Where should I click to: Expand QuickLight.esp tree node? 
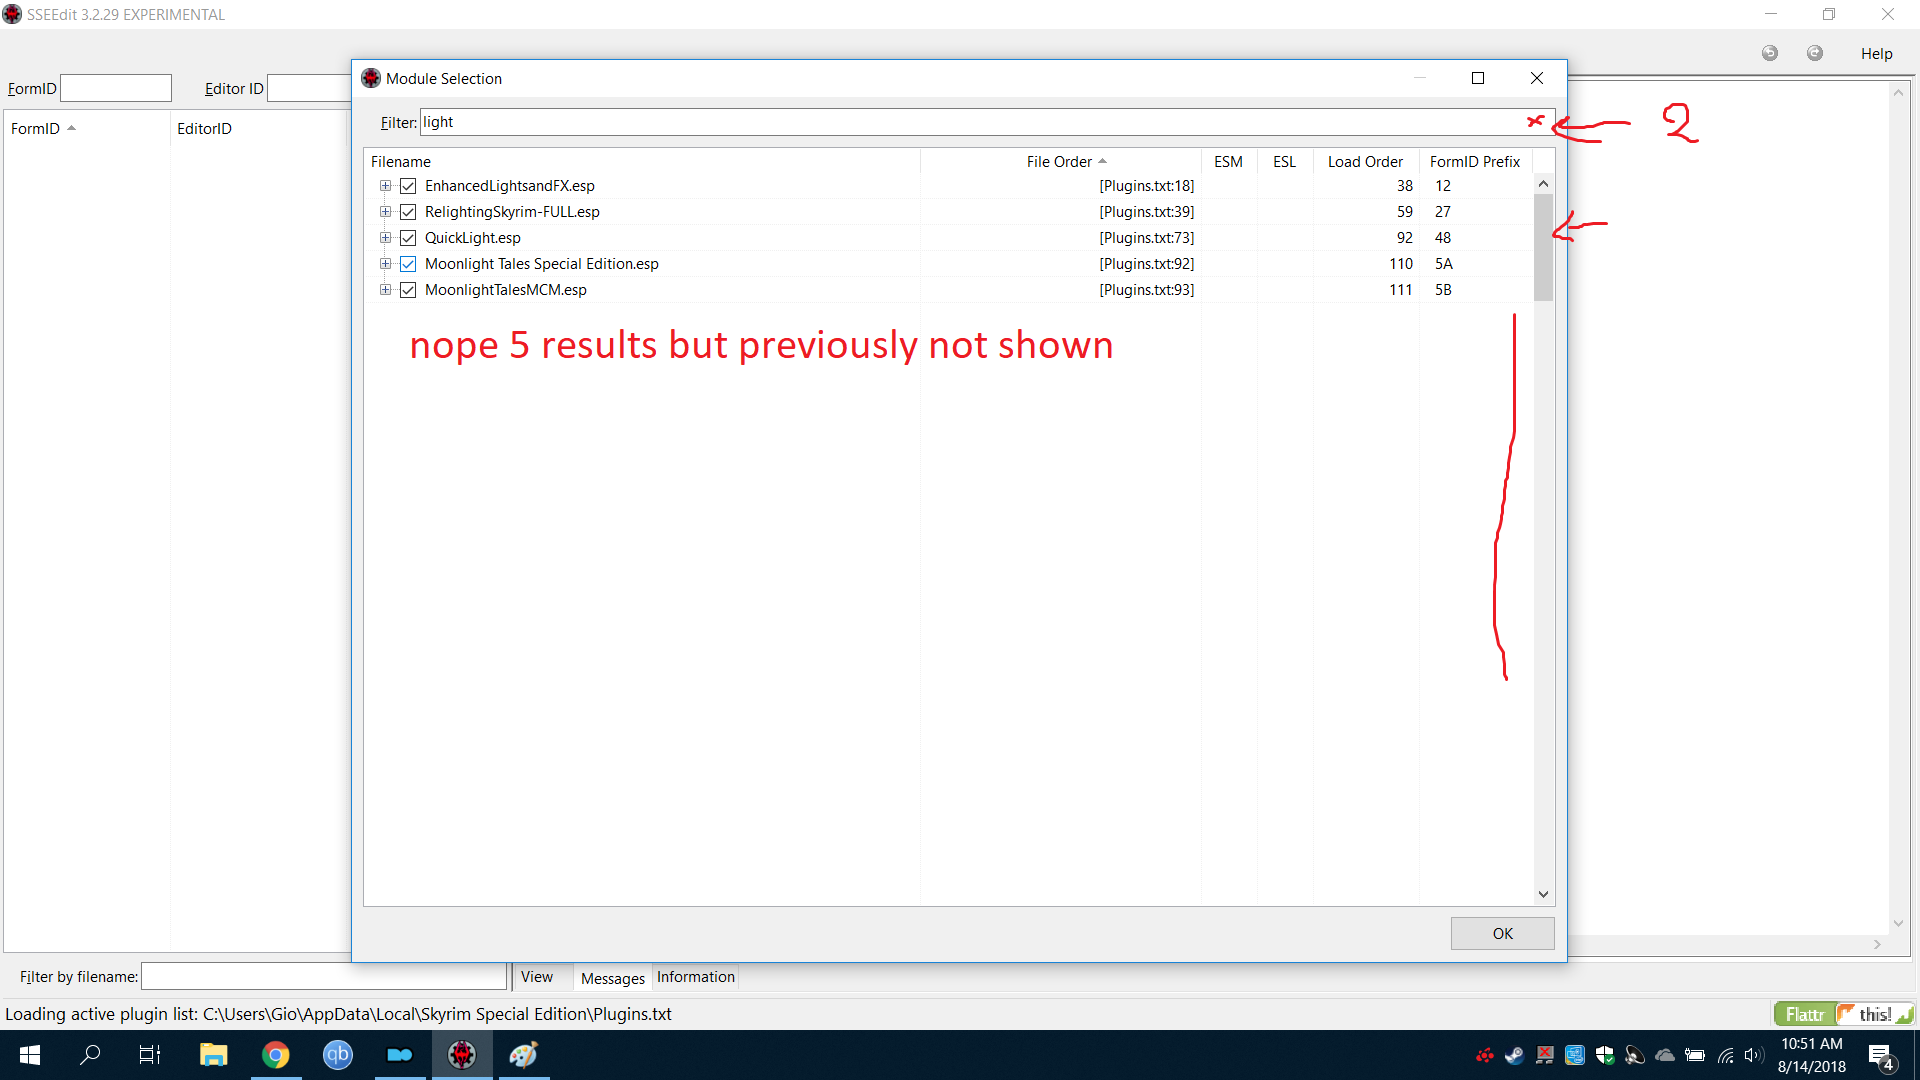(x=385, y=238)
